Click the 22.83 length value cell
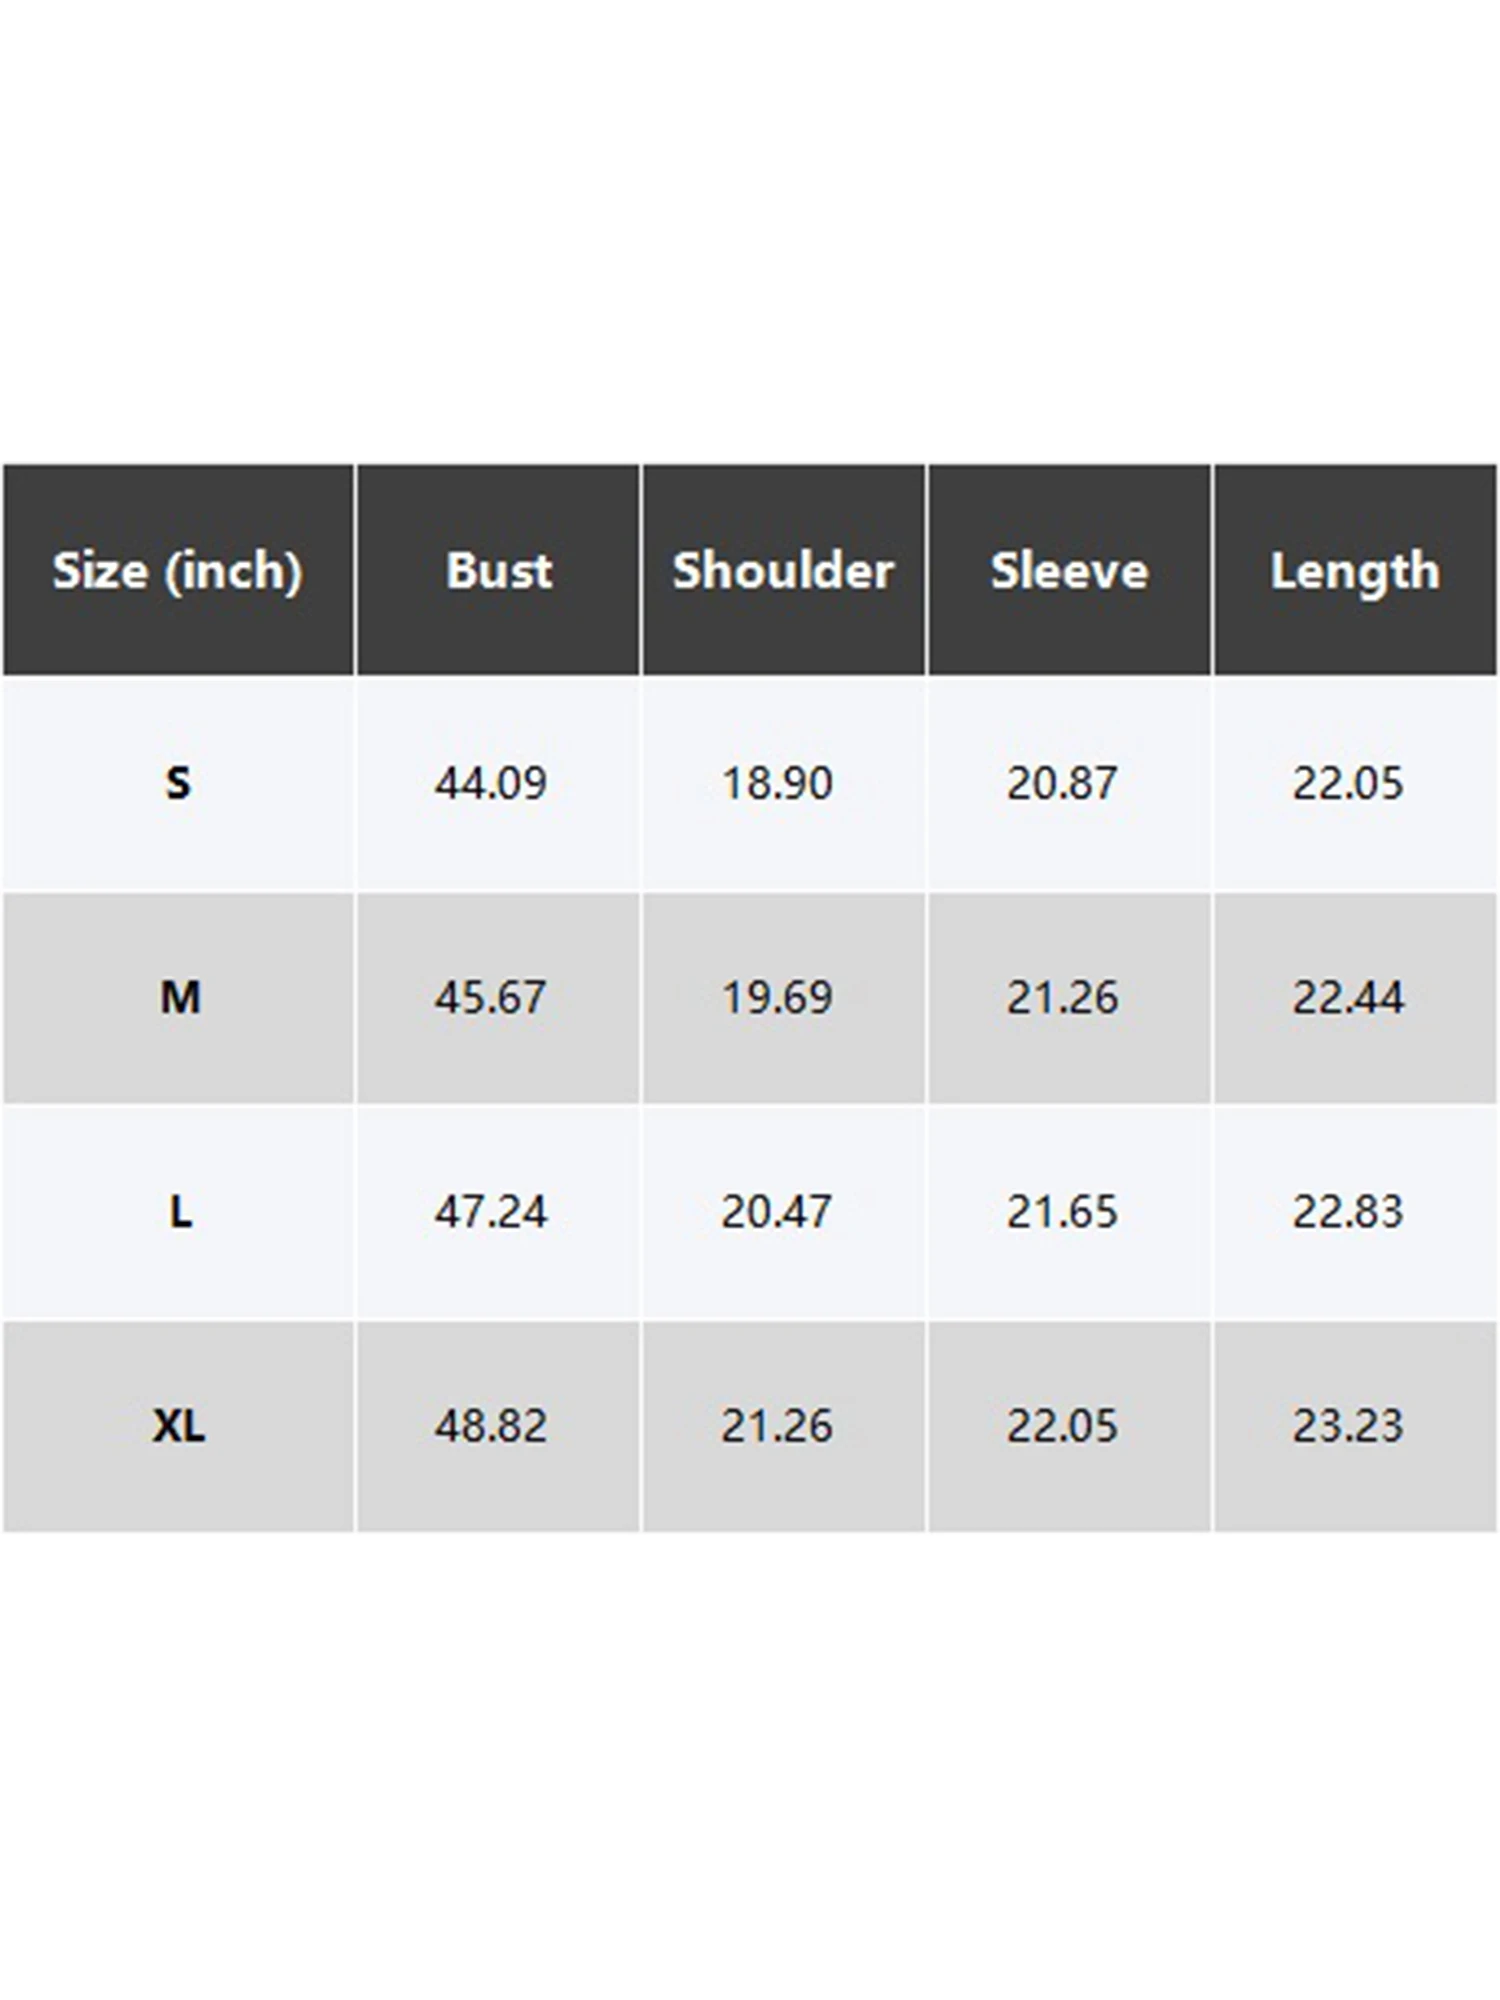The image size is (1500, 2000). pyautogui.click(x=1348, y=1212)
